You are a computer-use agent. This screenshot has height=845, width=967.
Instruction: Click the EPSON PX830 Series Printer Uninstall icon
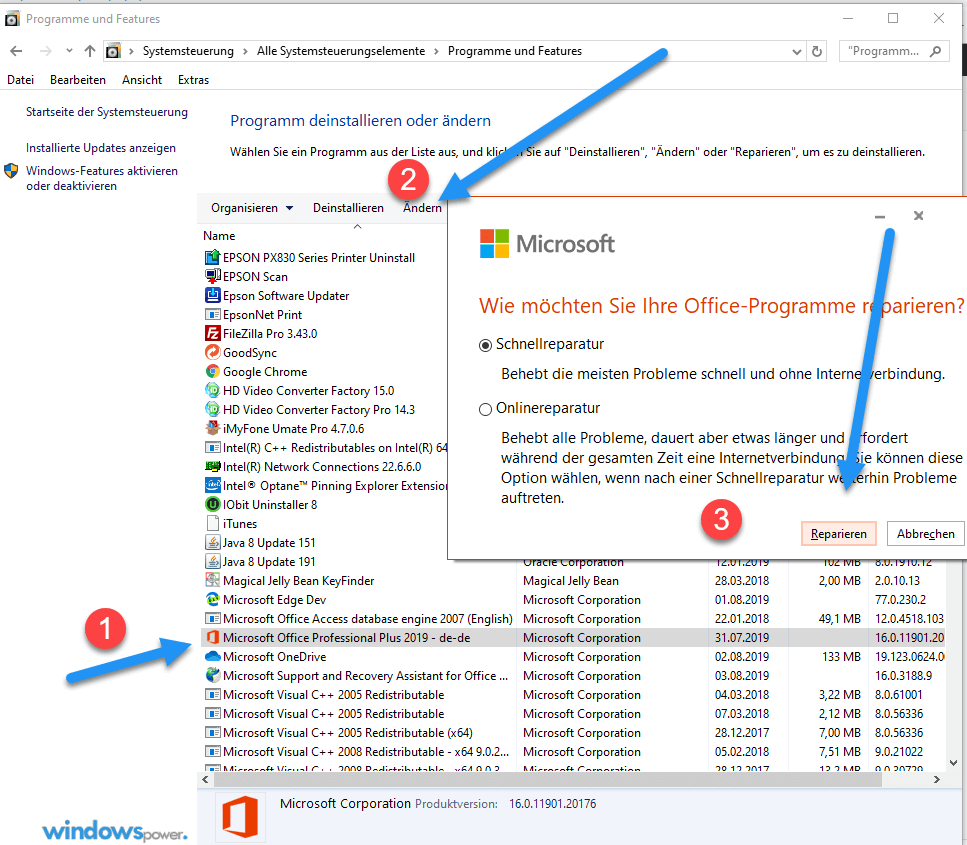click(212, 257)
